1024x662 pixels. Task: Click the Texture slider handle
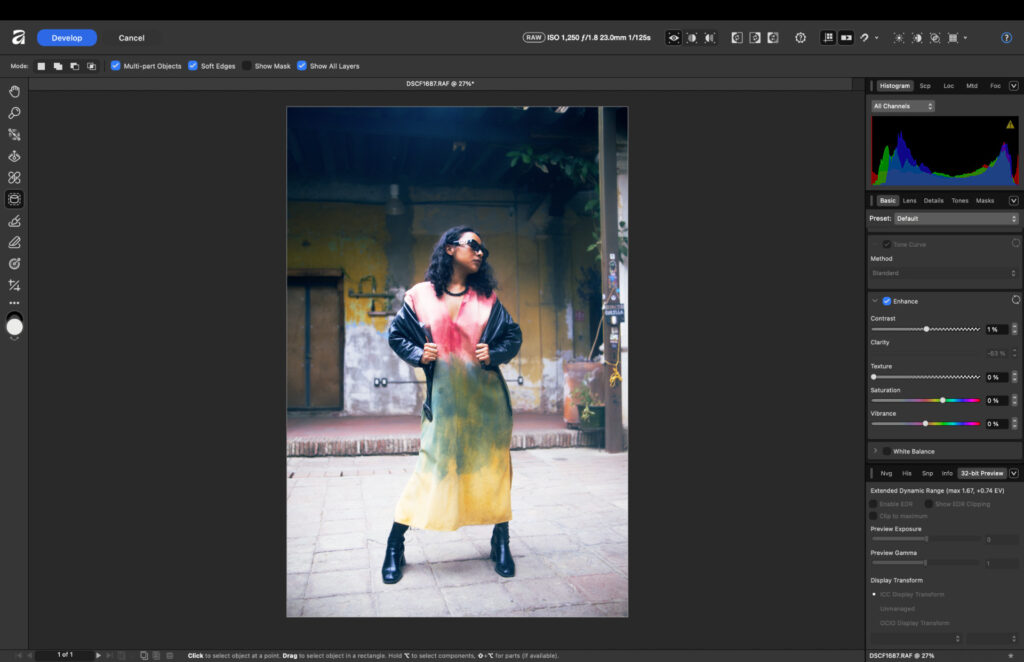point(874,377)
